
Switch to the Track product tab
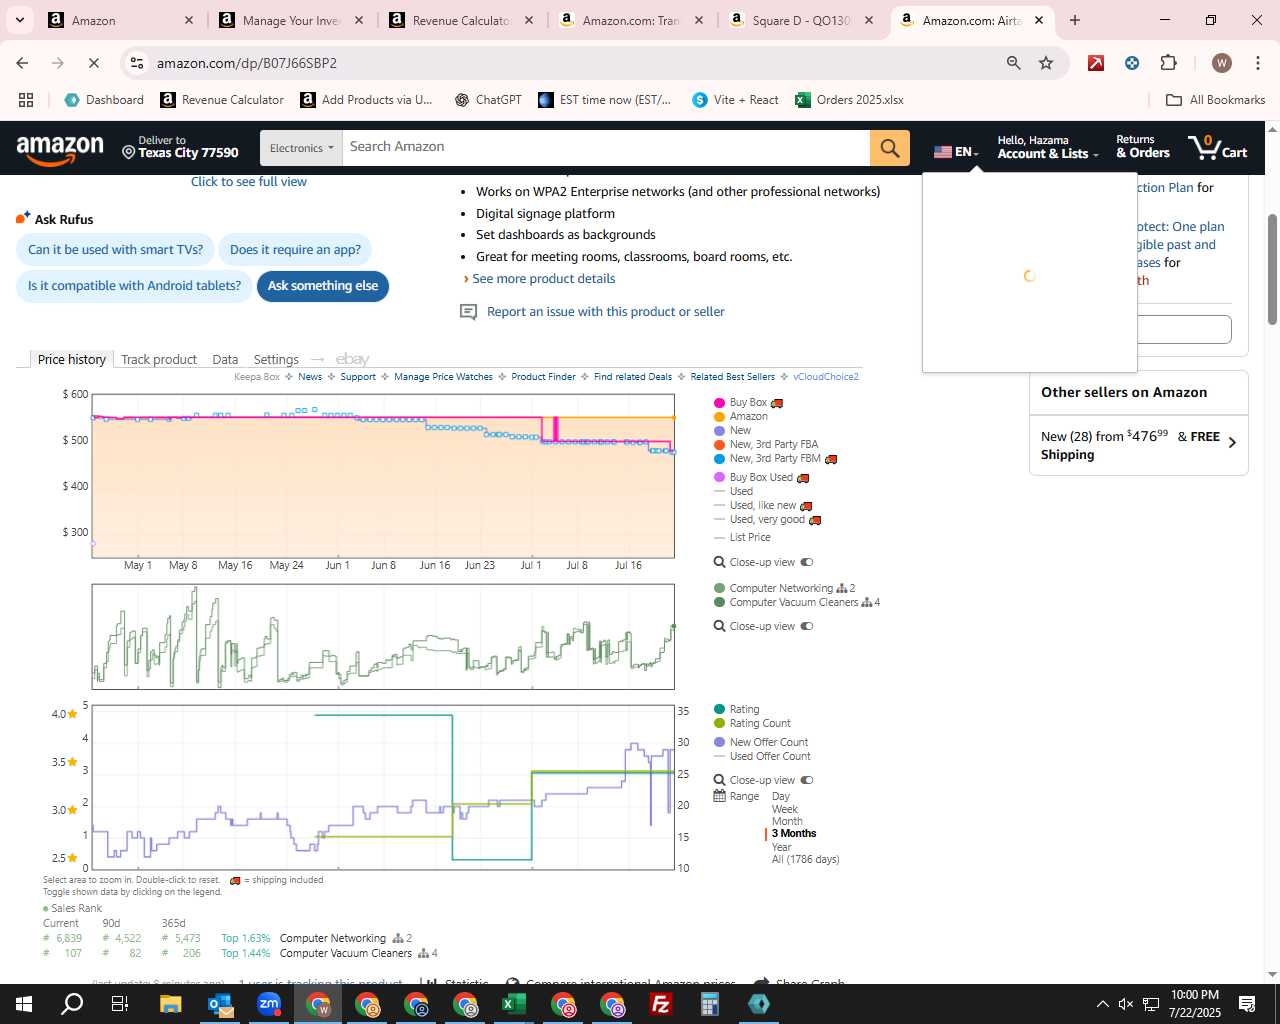[x=159, y=359]
